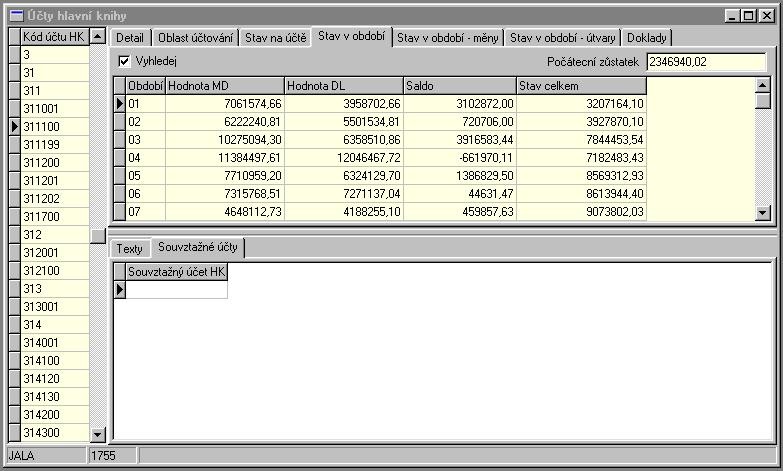Click the Hodnota MD column header
Screen dimensions: 783x471
tap(224, 86)
